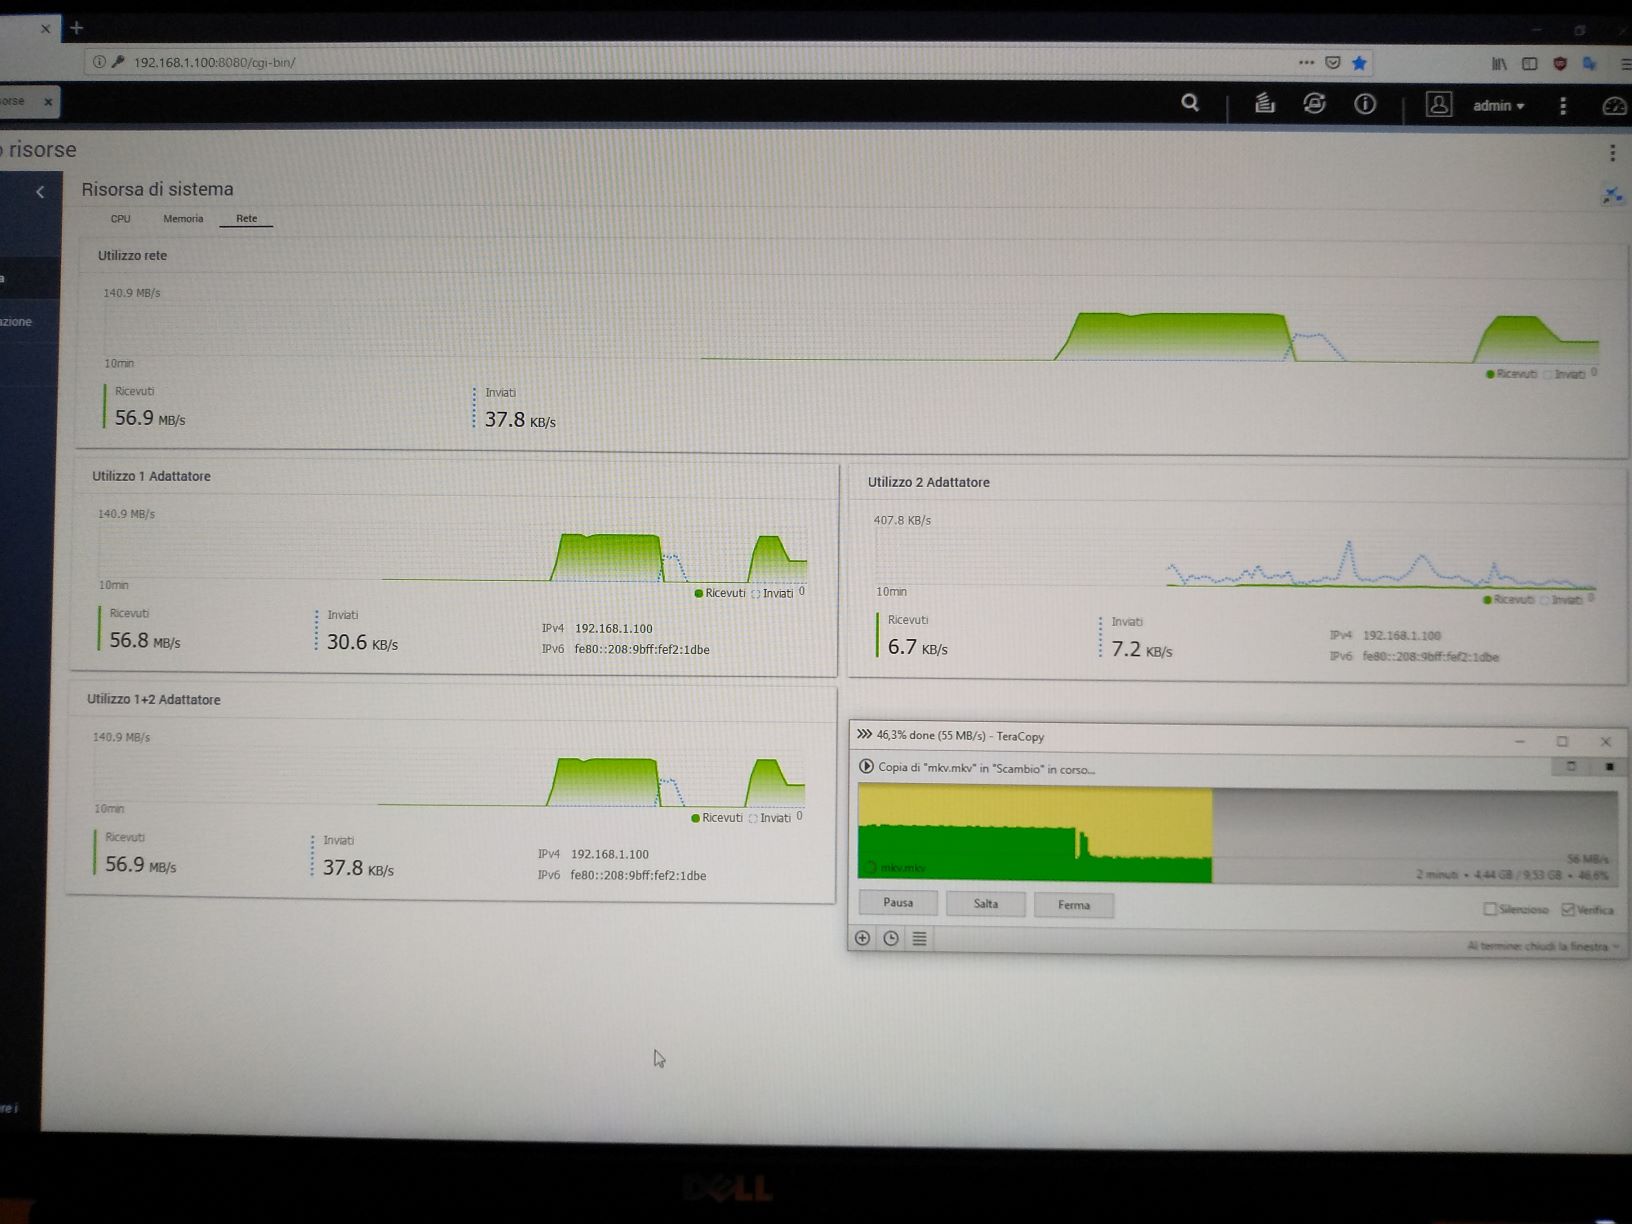Click the event notifications info icon

coord(1365,104)
